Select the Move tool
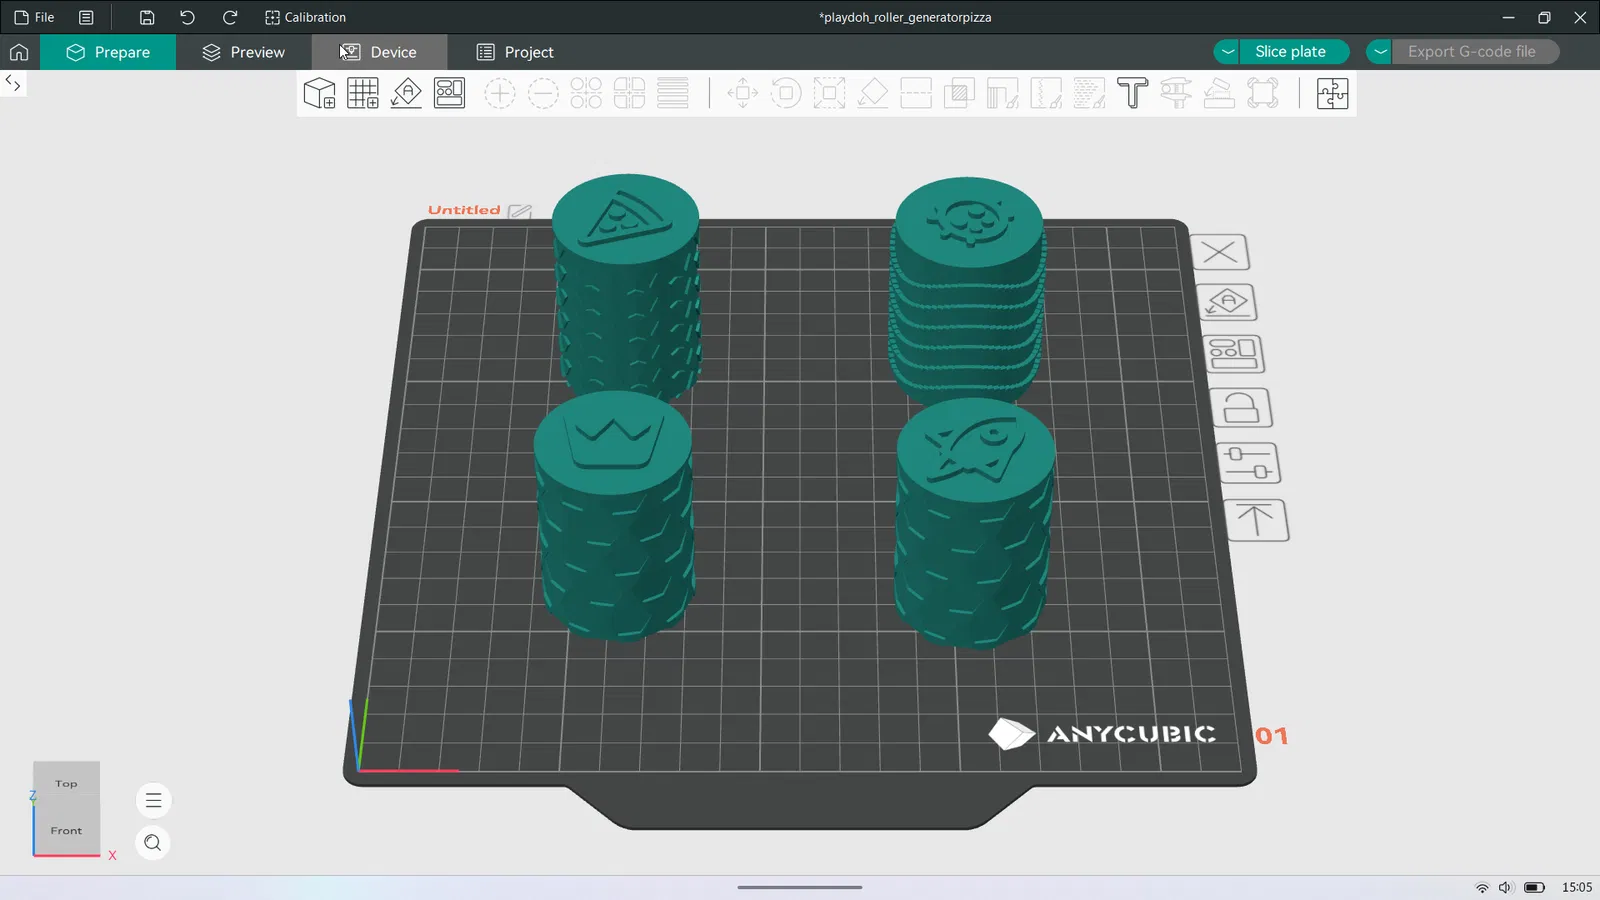Screen dimensions: 1600x900 pos(743,93)
